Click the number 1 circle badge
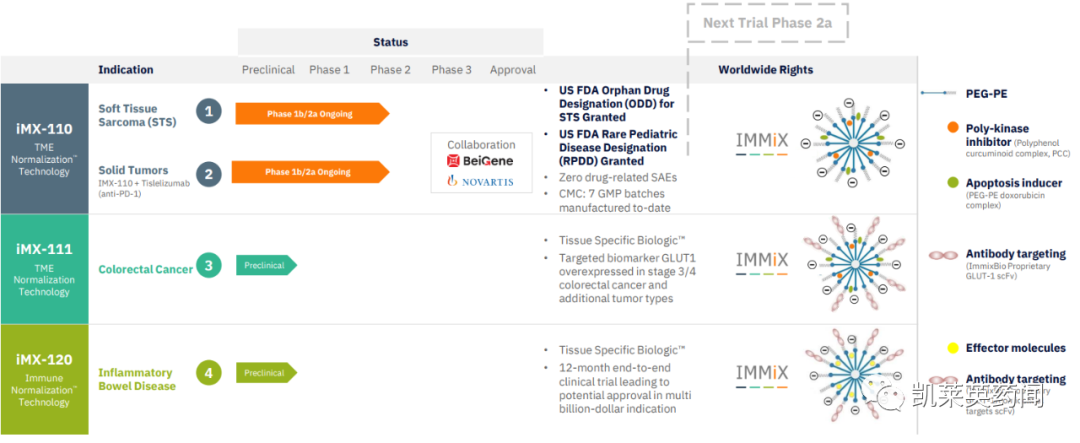The height and width of the screenshot is (443, 1080). pyautogui.click(x=208, y=111)
